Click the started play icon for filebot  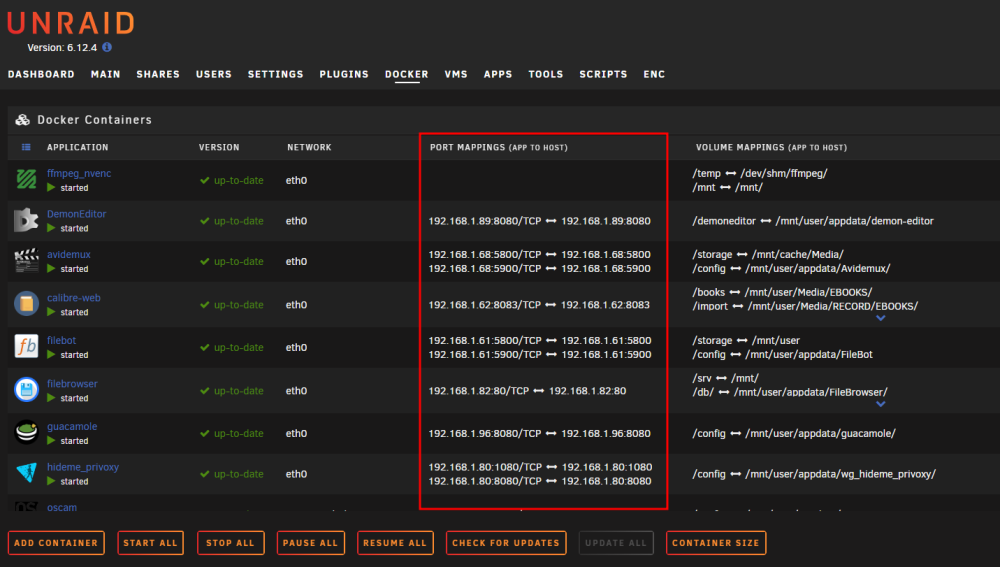(x=51, y=355)
